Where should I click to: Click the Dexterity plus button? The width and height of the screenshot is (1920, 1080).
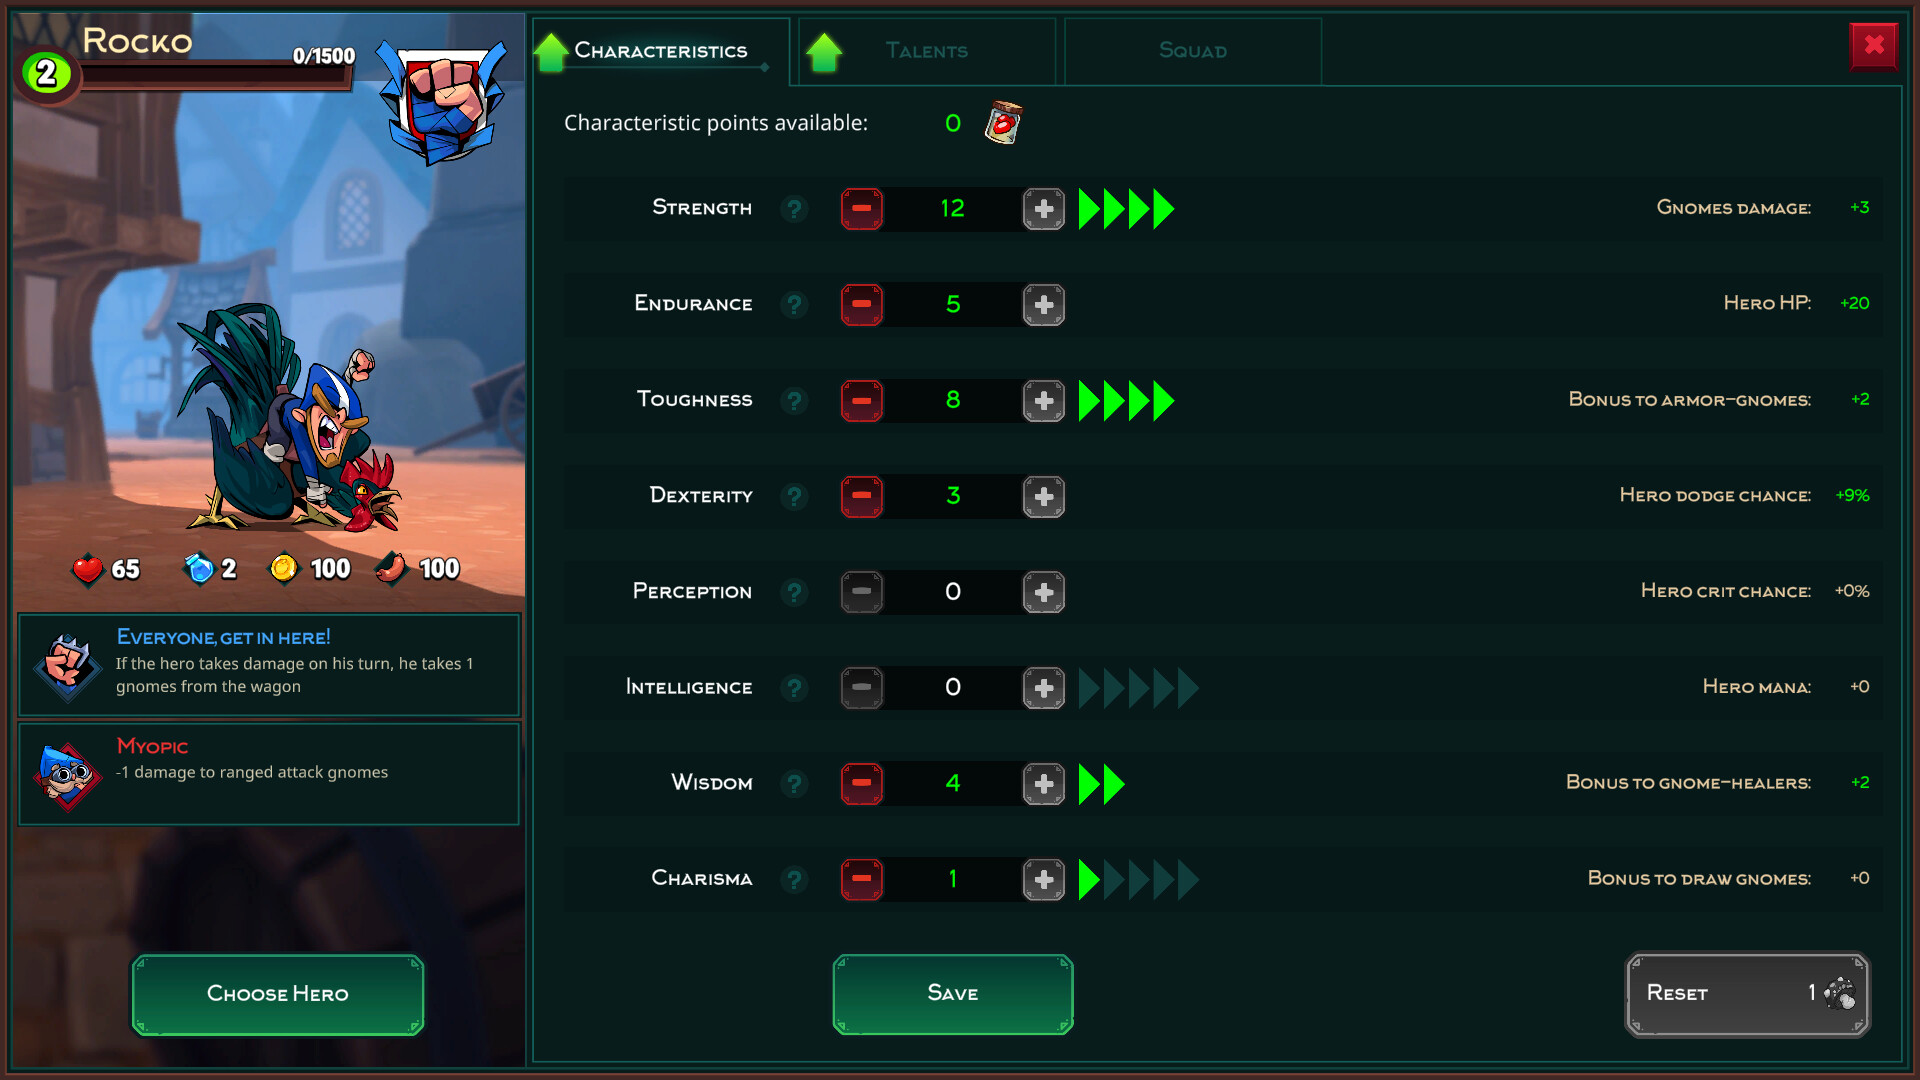[x=1043, y=495]
